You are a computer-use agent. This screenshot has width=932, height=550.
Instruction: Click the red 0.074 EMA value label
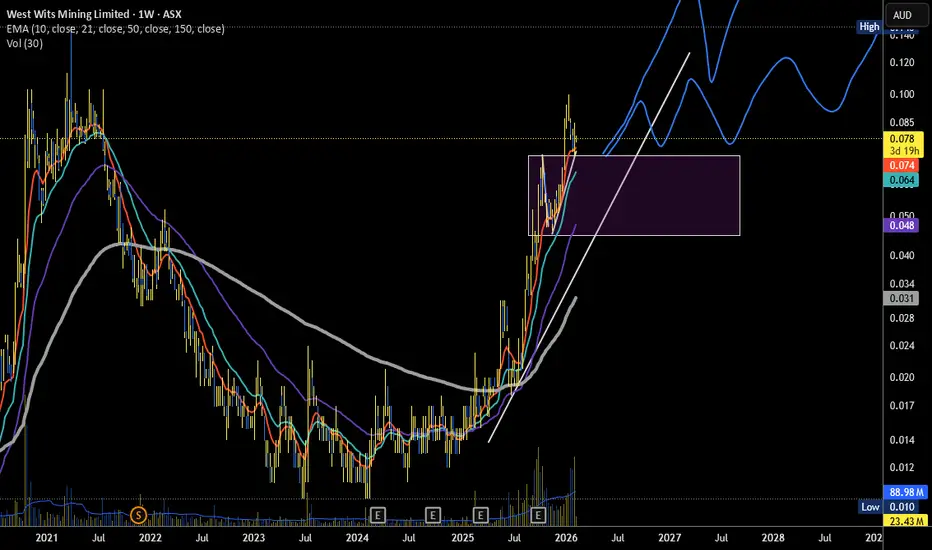pos(902,165)
